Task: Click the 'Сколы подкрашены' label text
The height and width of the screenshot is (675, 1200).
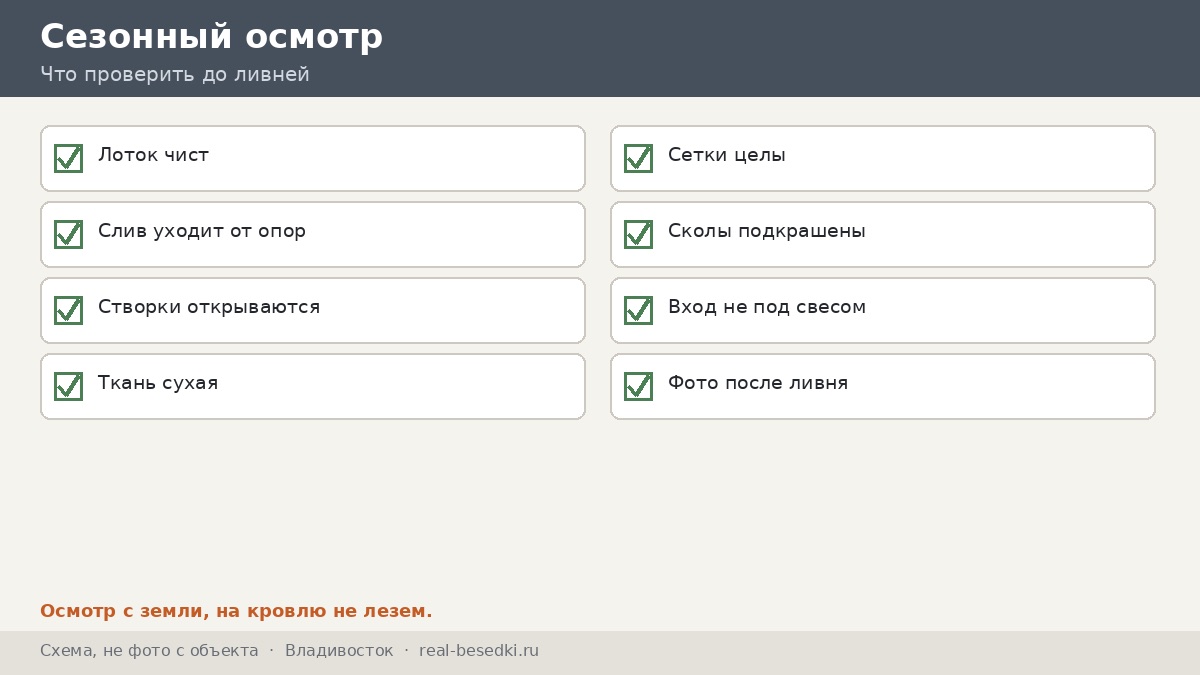Action: [x=767, y=231]
